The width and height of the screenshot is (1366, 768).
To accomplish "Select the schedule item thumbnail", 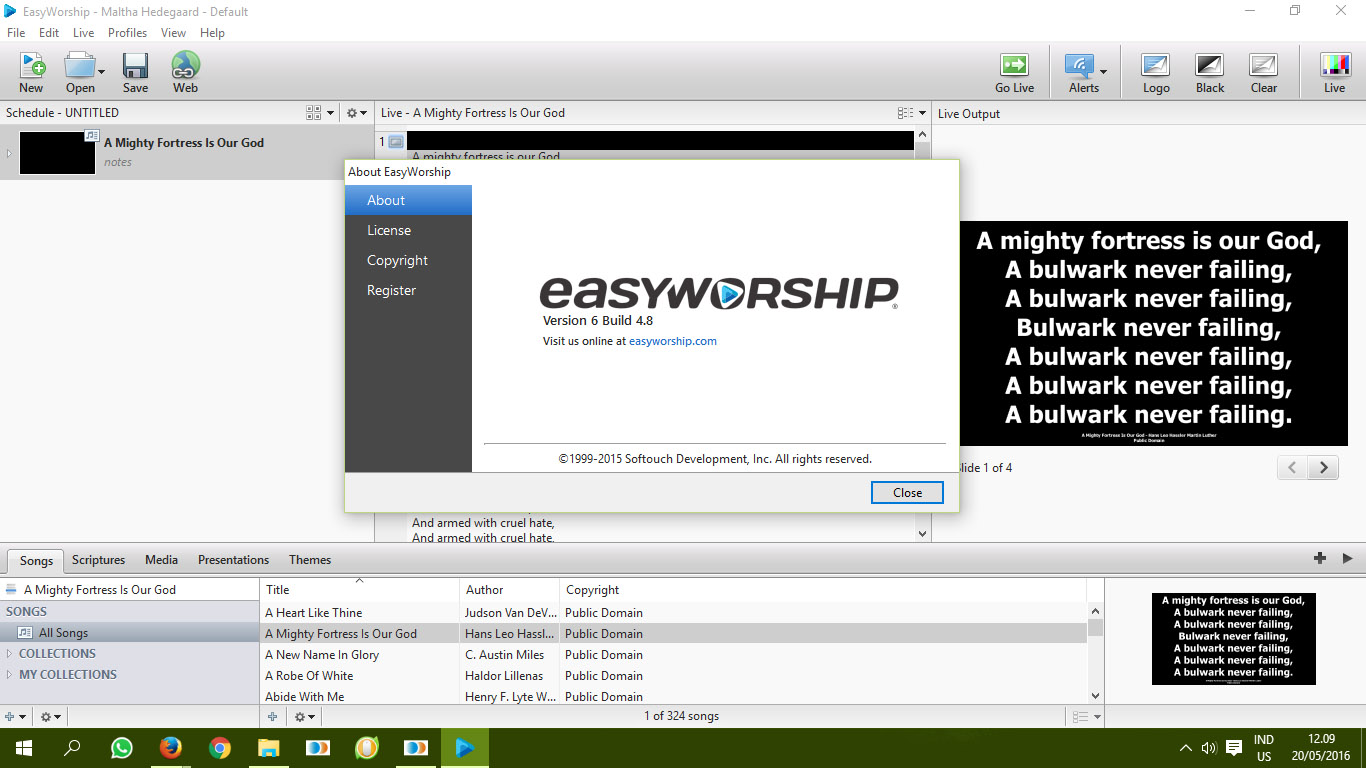I will click(x=58, y=152).
